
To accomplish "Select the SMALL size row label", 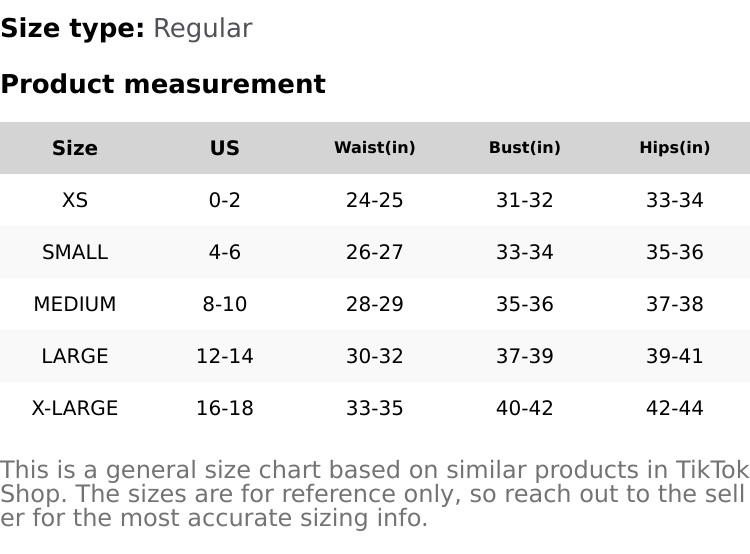I will [x=75, y=252].
